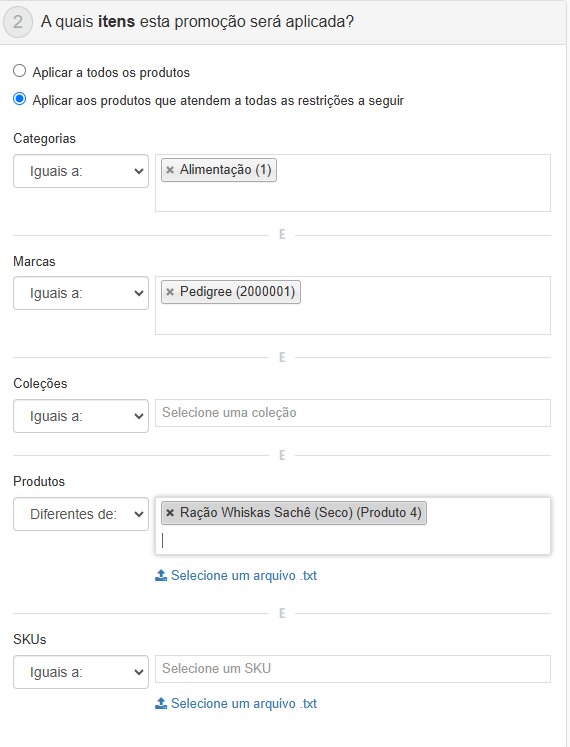Select 'Aplicar aos produtos que atendem' radio
The image size is (570, 747).
pyautogui.click(x=20, y=99)
